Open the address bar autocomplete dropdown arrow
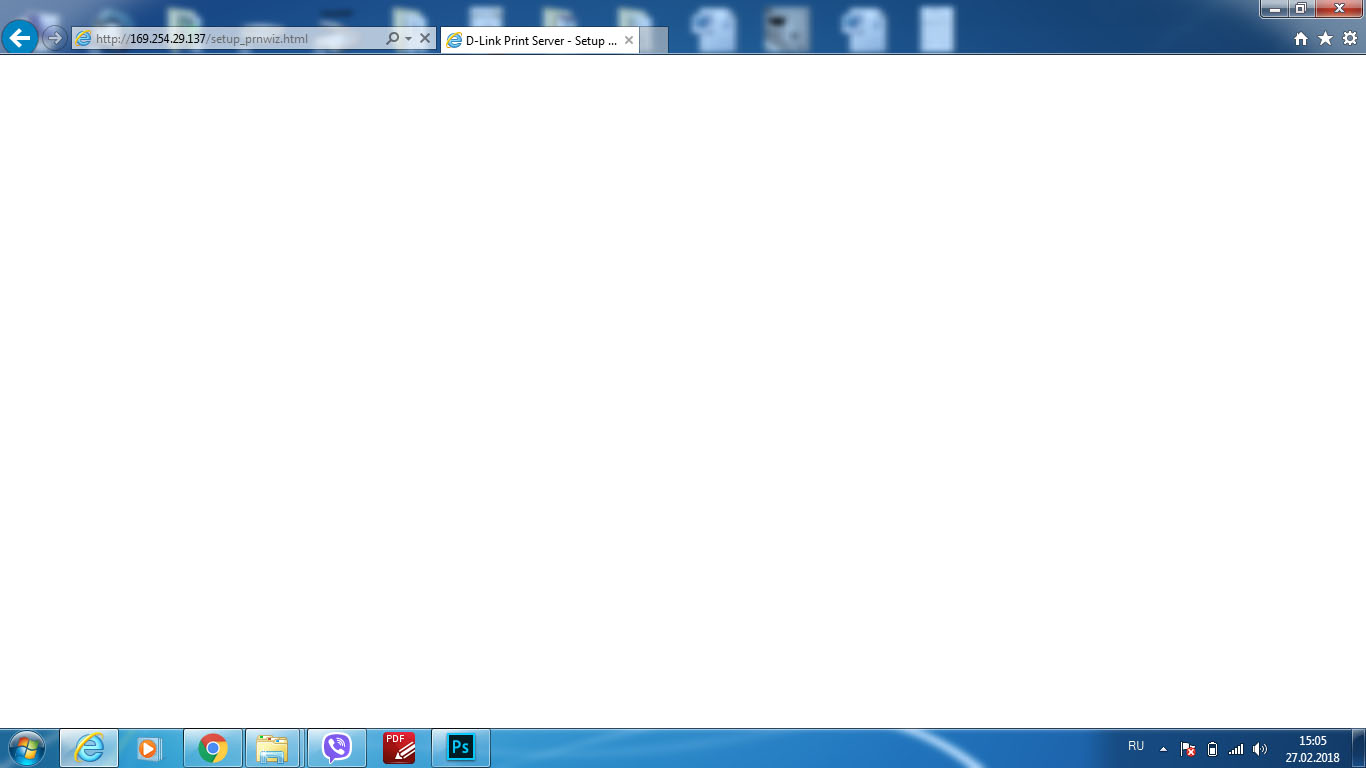The height and width of the screenshot is (768, 1366). [408, 39]
